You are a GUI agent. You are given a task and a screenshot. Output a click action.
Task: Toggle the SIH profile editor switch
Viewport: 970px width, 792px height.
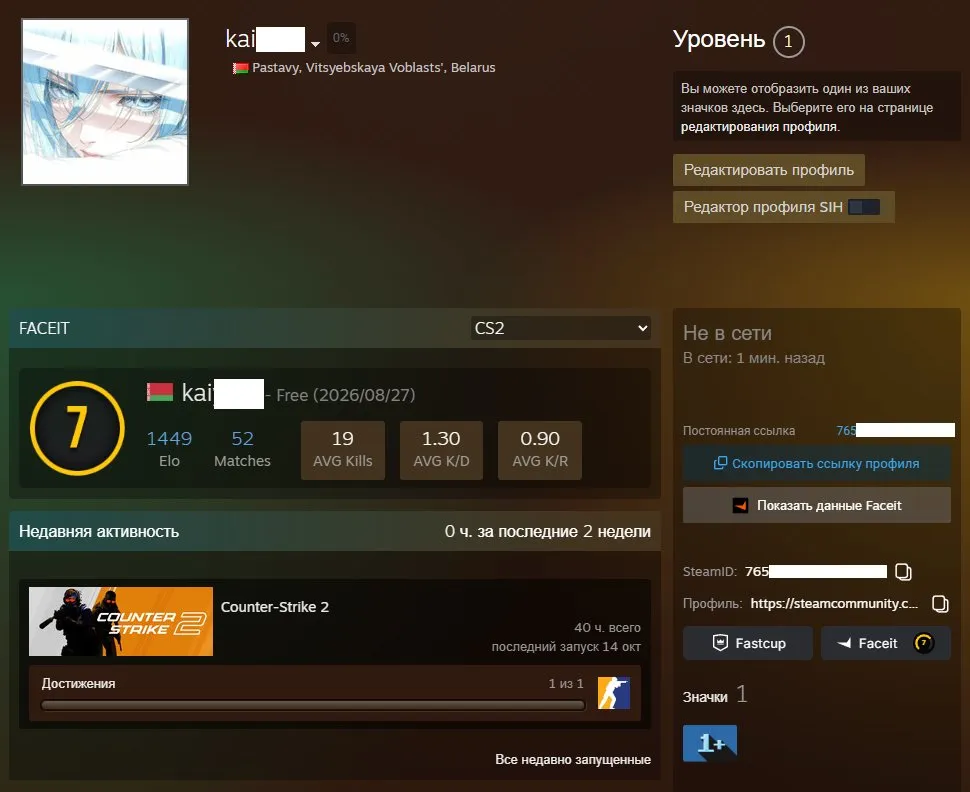click(864, 207)
